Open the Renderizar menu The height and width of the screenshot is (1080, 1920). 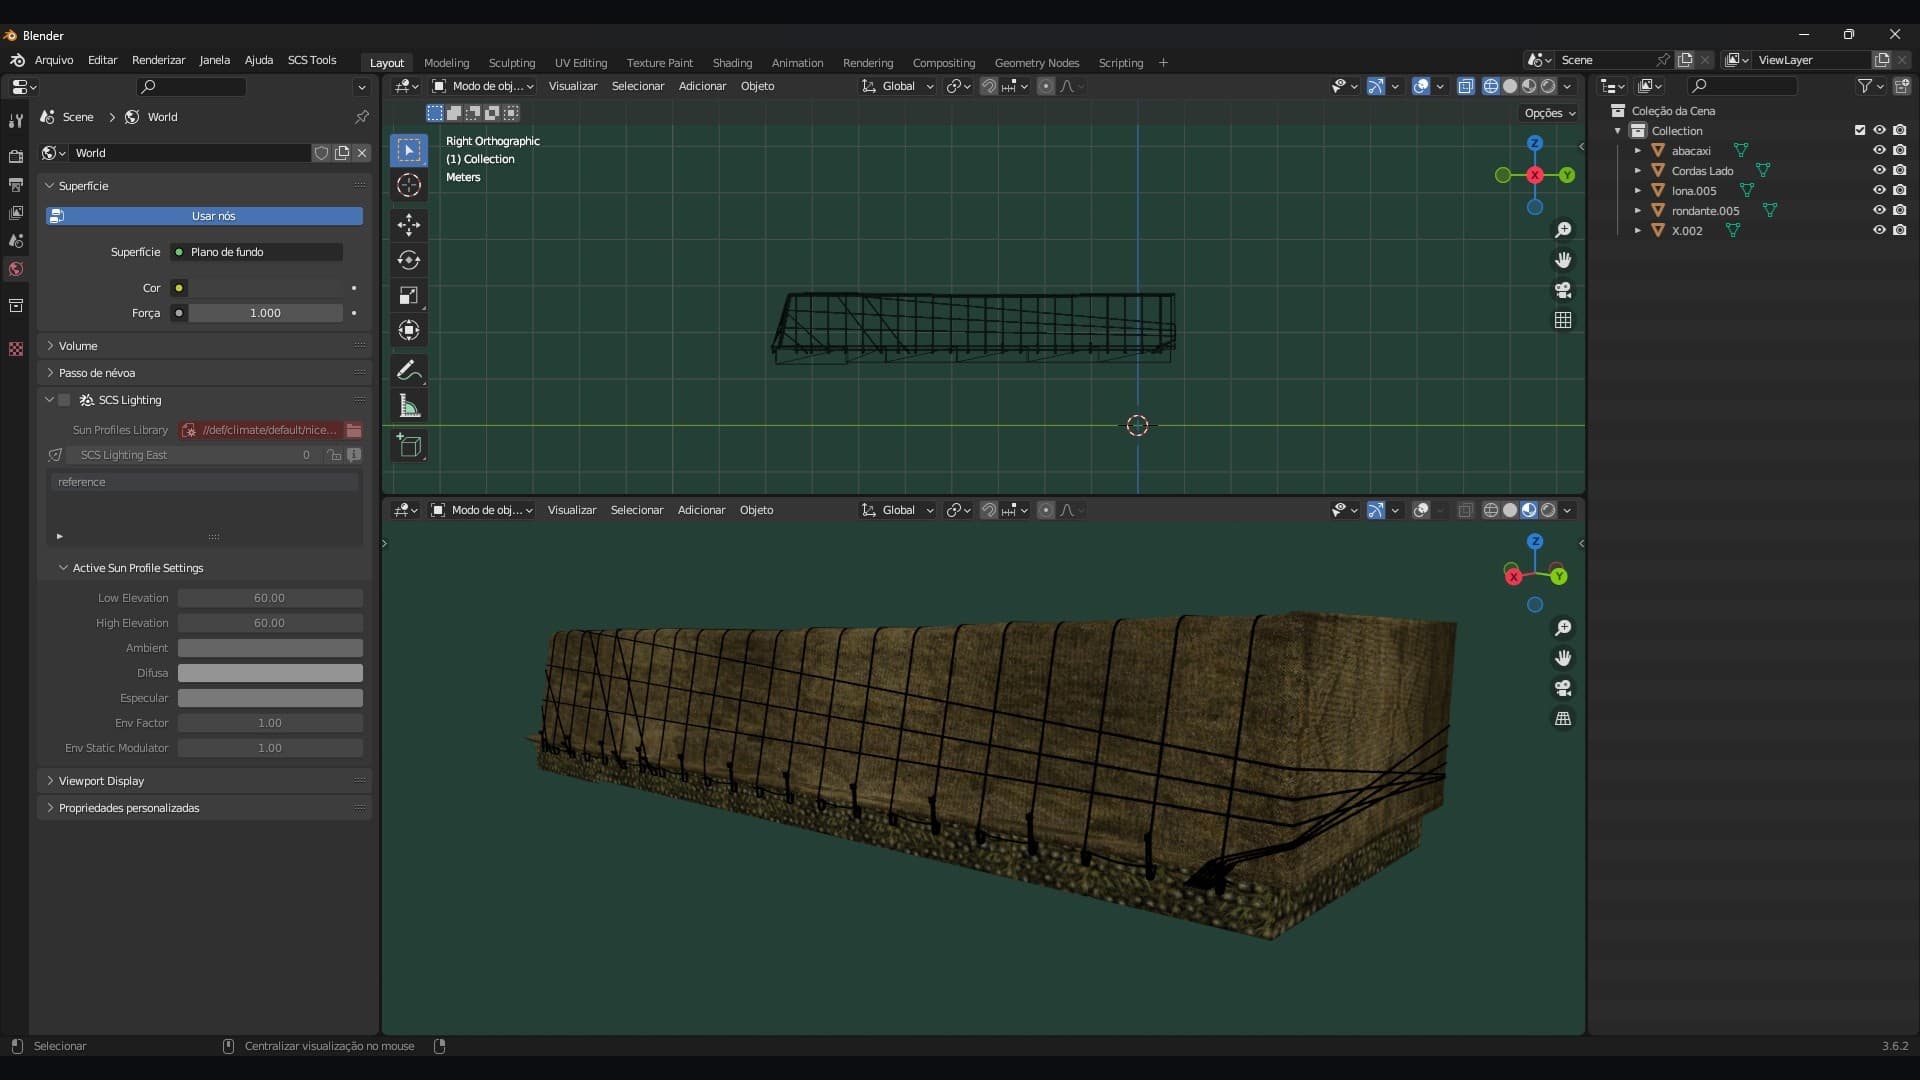[159, 60]
